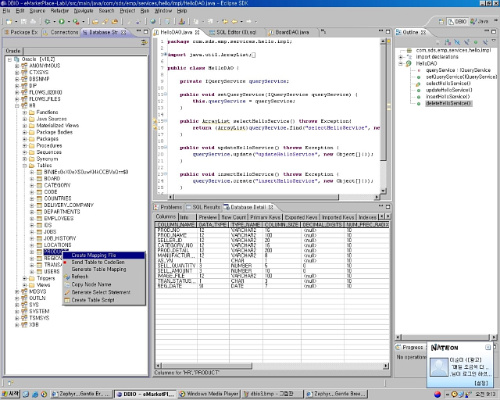Collapse HelloDAO class in Outline
Image resolution: width=500 pixels, height=400 pixels.
[401, 64]
